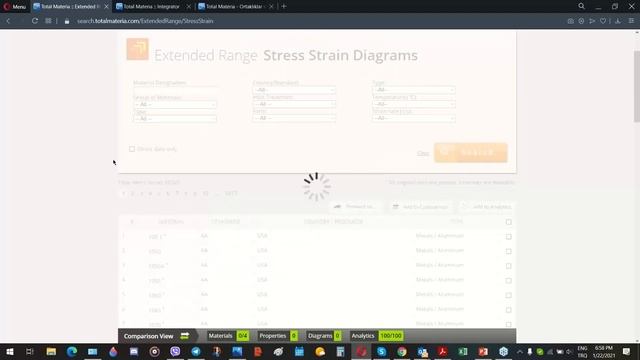Open the Opera Menu button

(x=15, y=7)
